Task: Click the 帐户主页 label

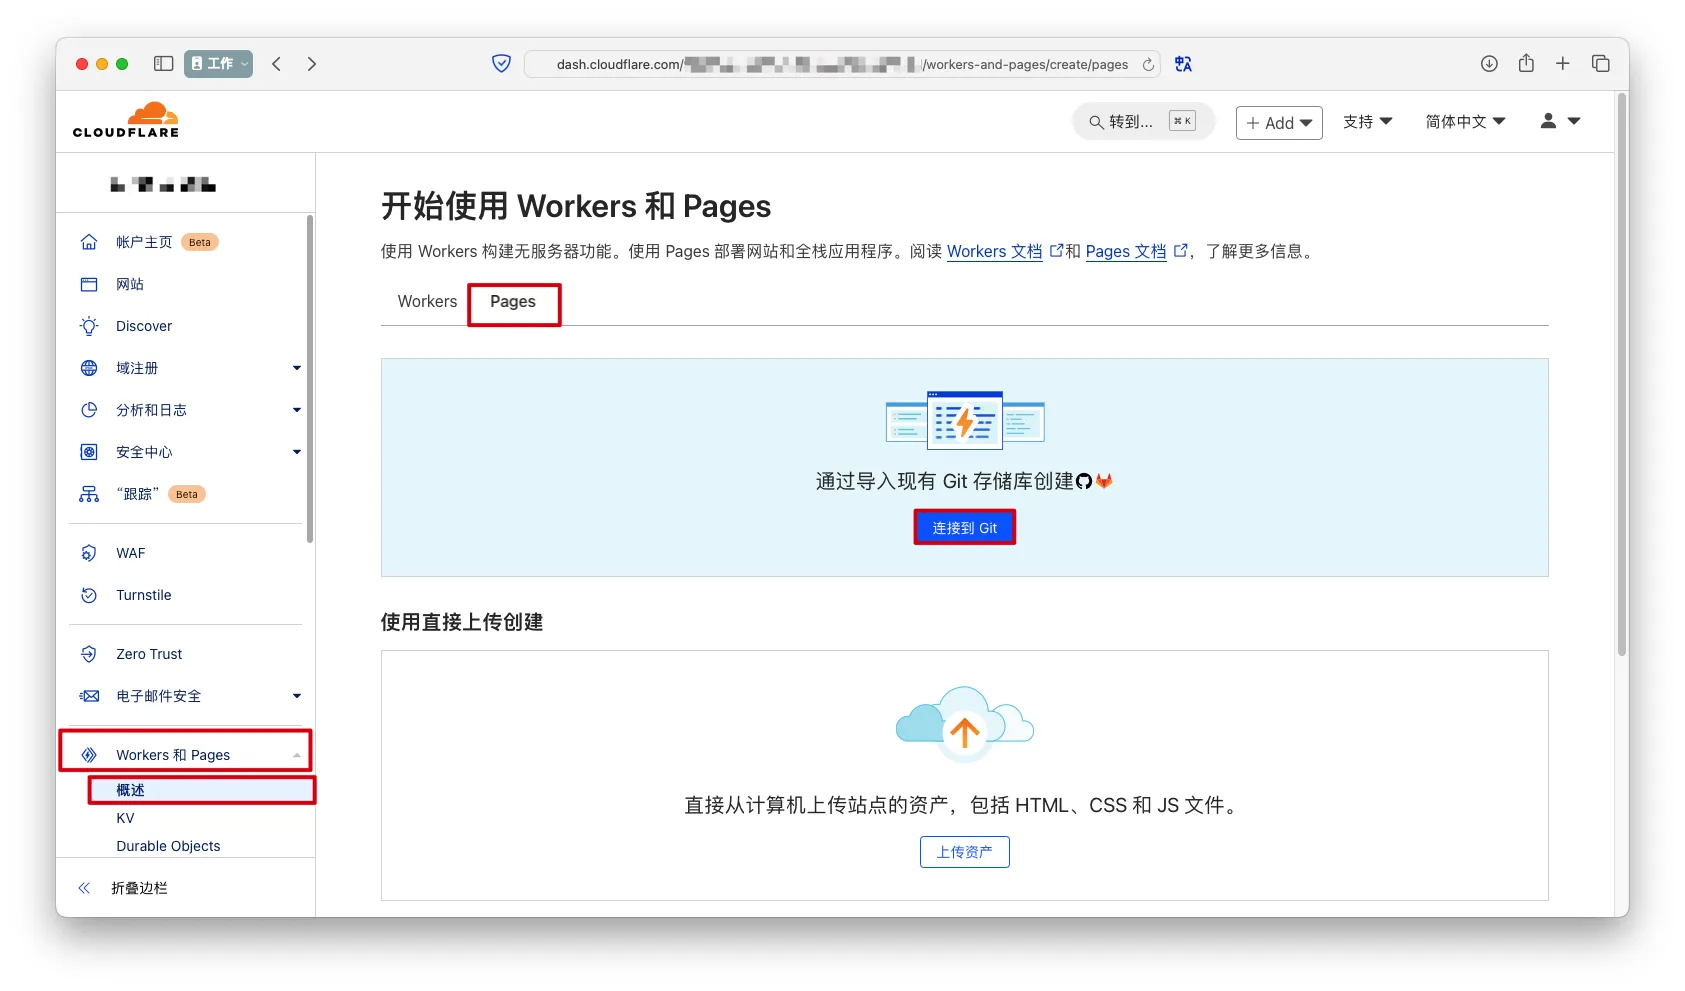Action: [x=144, y=242]
